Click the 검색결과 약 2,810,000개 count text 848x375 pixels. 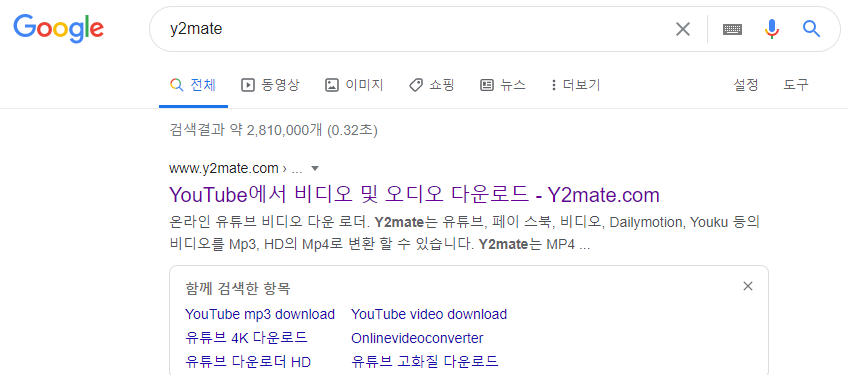pos(273,130)
